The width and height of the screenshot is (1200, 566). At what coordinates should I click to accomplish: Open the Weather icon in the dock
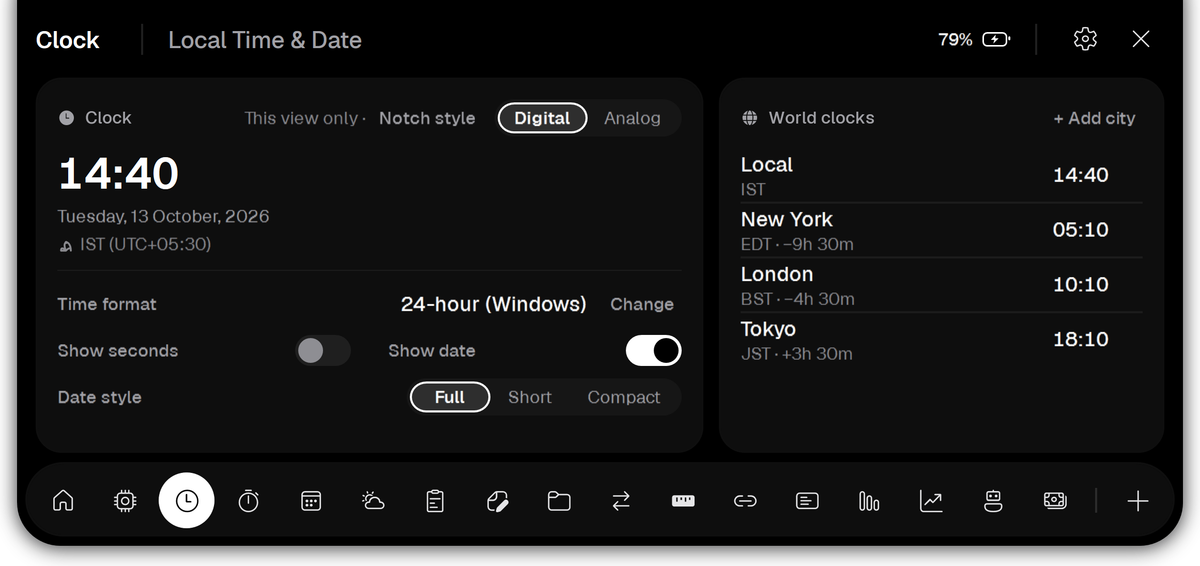pos(373,501)
